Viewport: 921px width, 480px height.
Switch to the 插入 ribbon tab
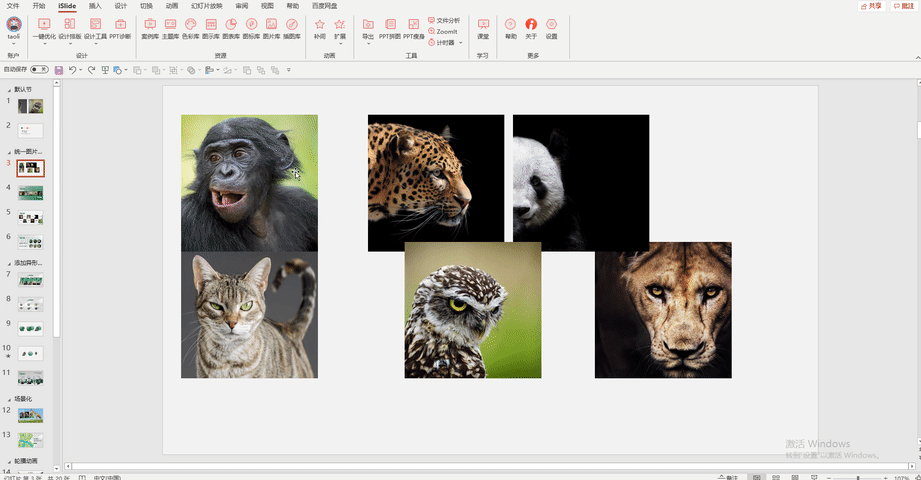coord(95,6)
